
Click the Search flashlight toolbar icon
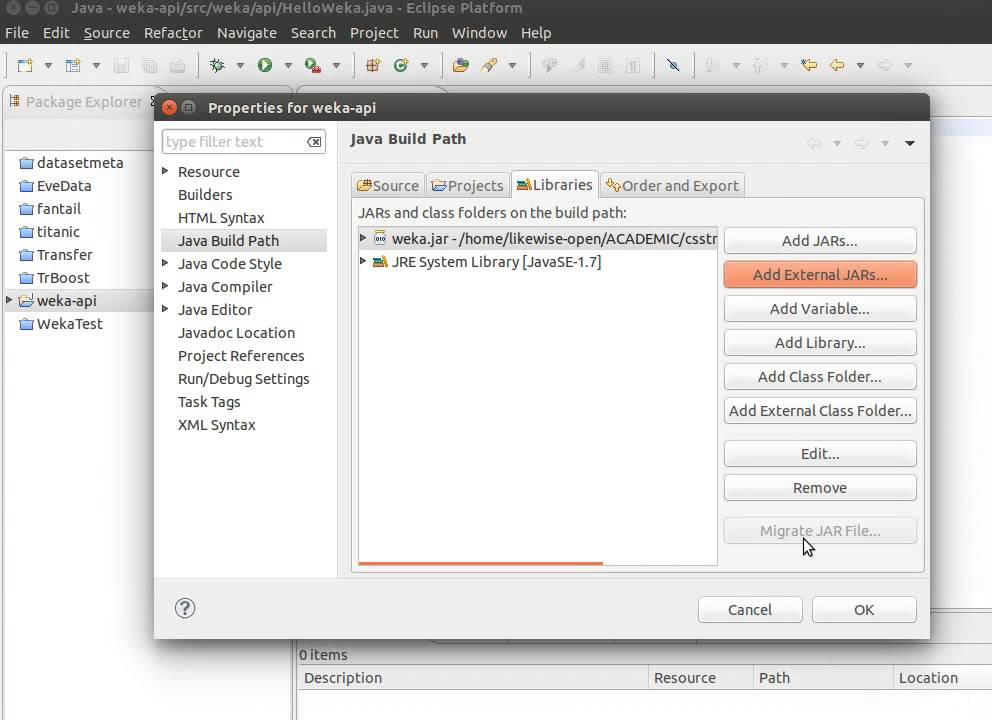pos(488,65)
